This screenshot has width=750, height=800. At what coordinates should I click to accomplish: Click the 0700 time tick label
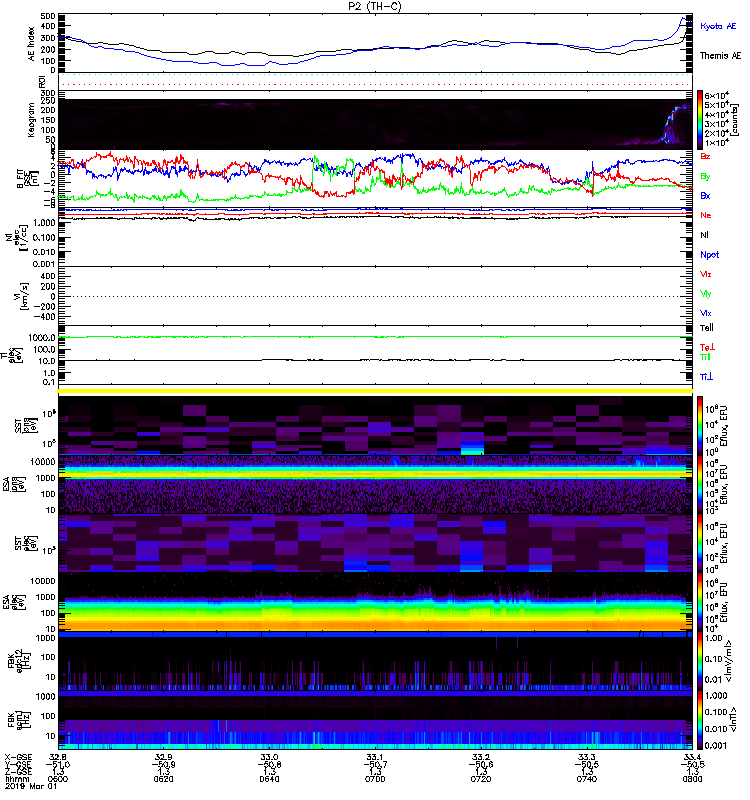(x=375, y=779)
